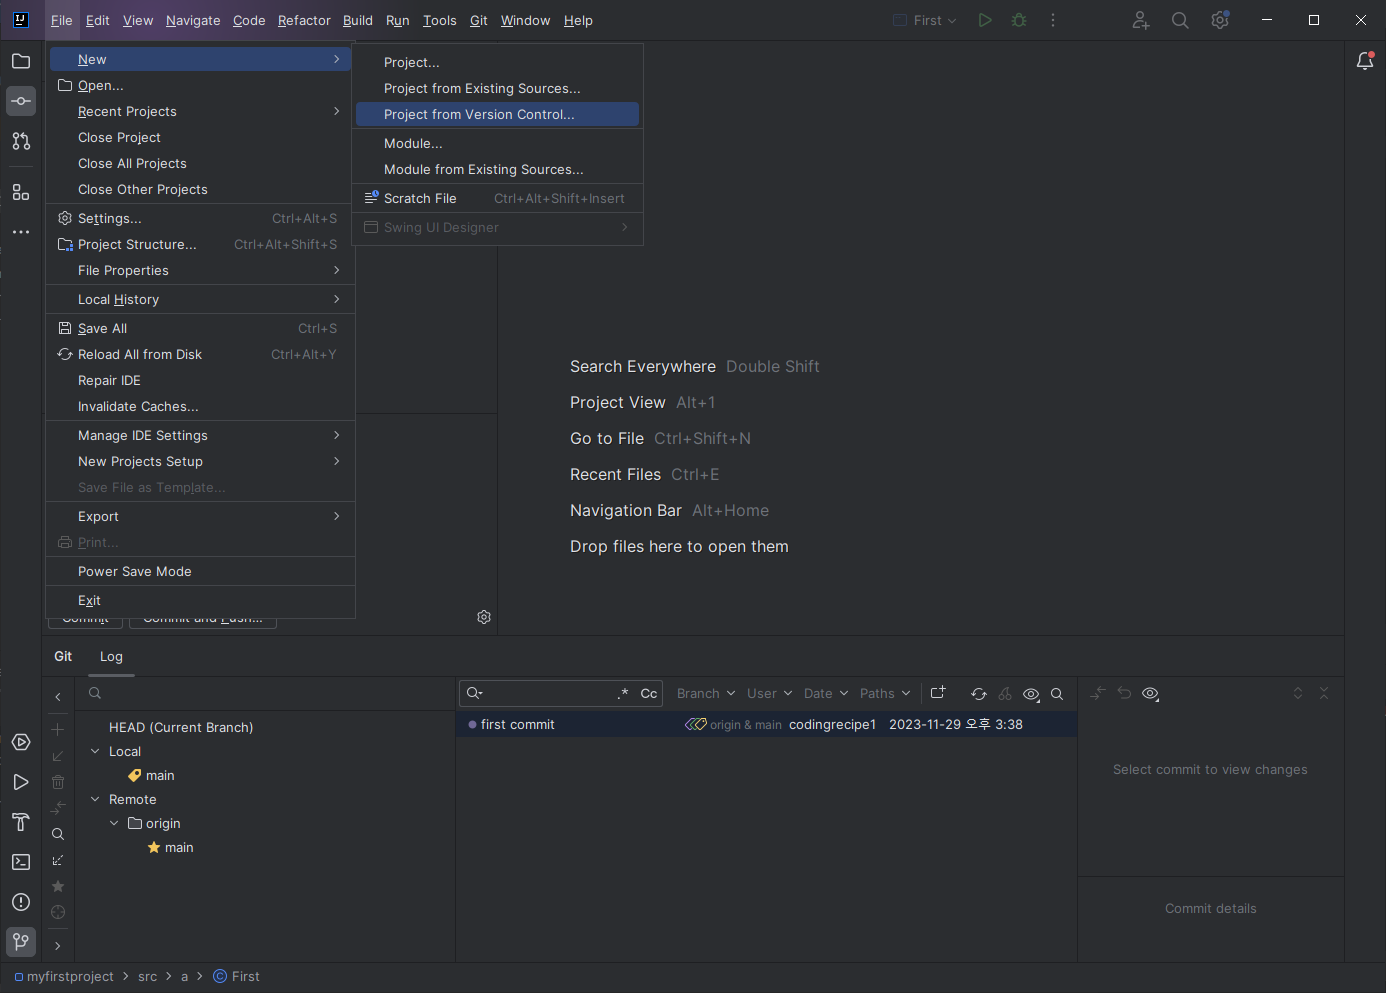Switch to the Git tab
1386x993 pixels.
click(63, 656)
